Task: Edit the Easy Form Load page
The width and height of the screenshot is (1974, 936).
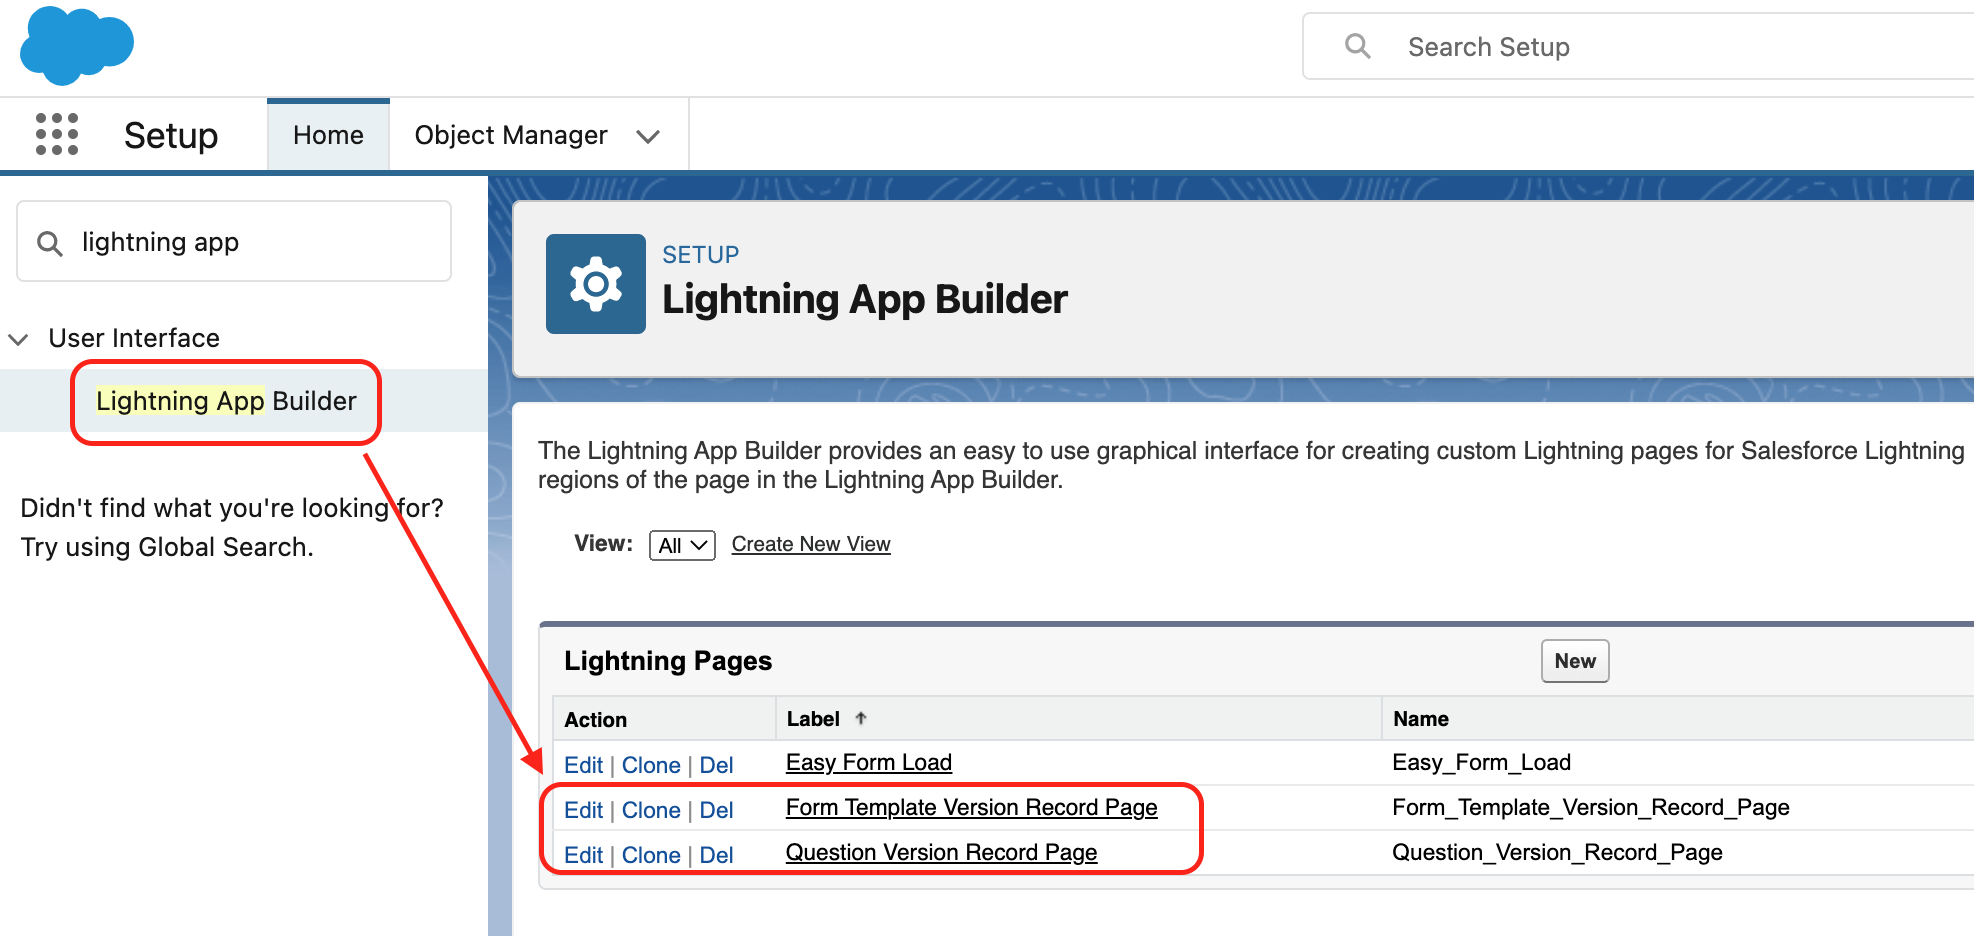Action: (583, 765)
